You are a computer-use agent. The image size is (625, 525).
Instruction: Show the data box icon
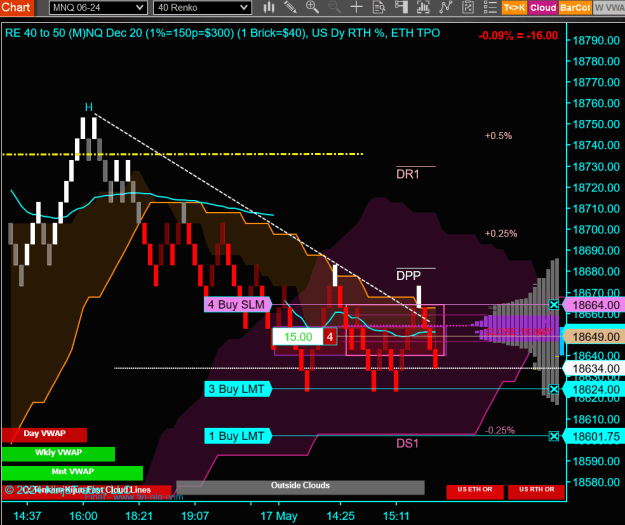(379, 7)
